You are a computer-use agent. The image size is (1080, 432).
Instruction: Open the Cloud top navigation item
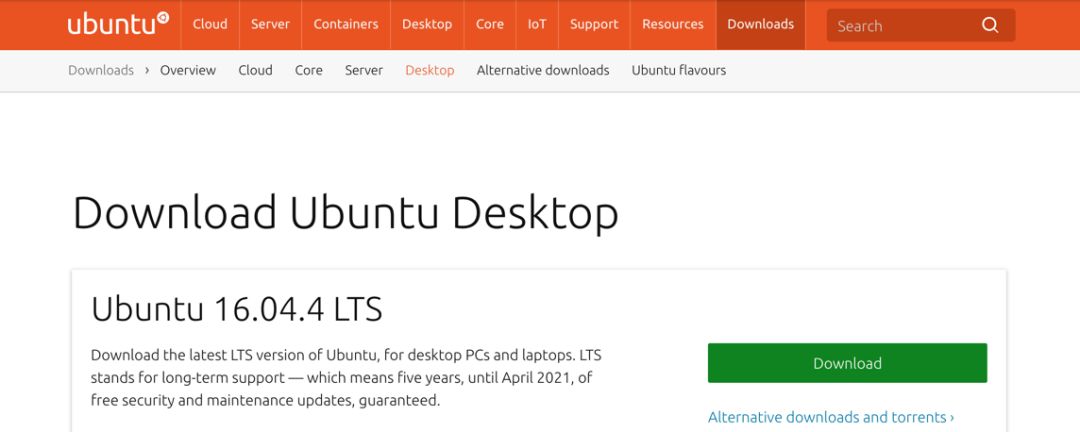210,24
